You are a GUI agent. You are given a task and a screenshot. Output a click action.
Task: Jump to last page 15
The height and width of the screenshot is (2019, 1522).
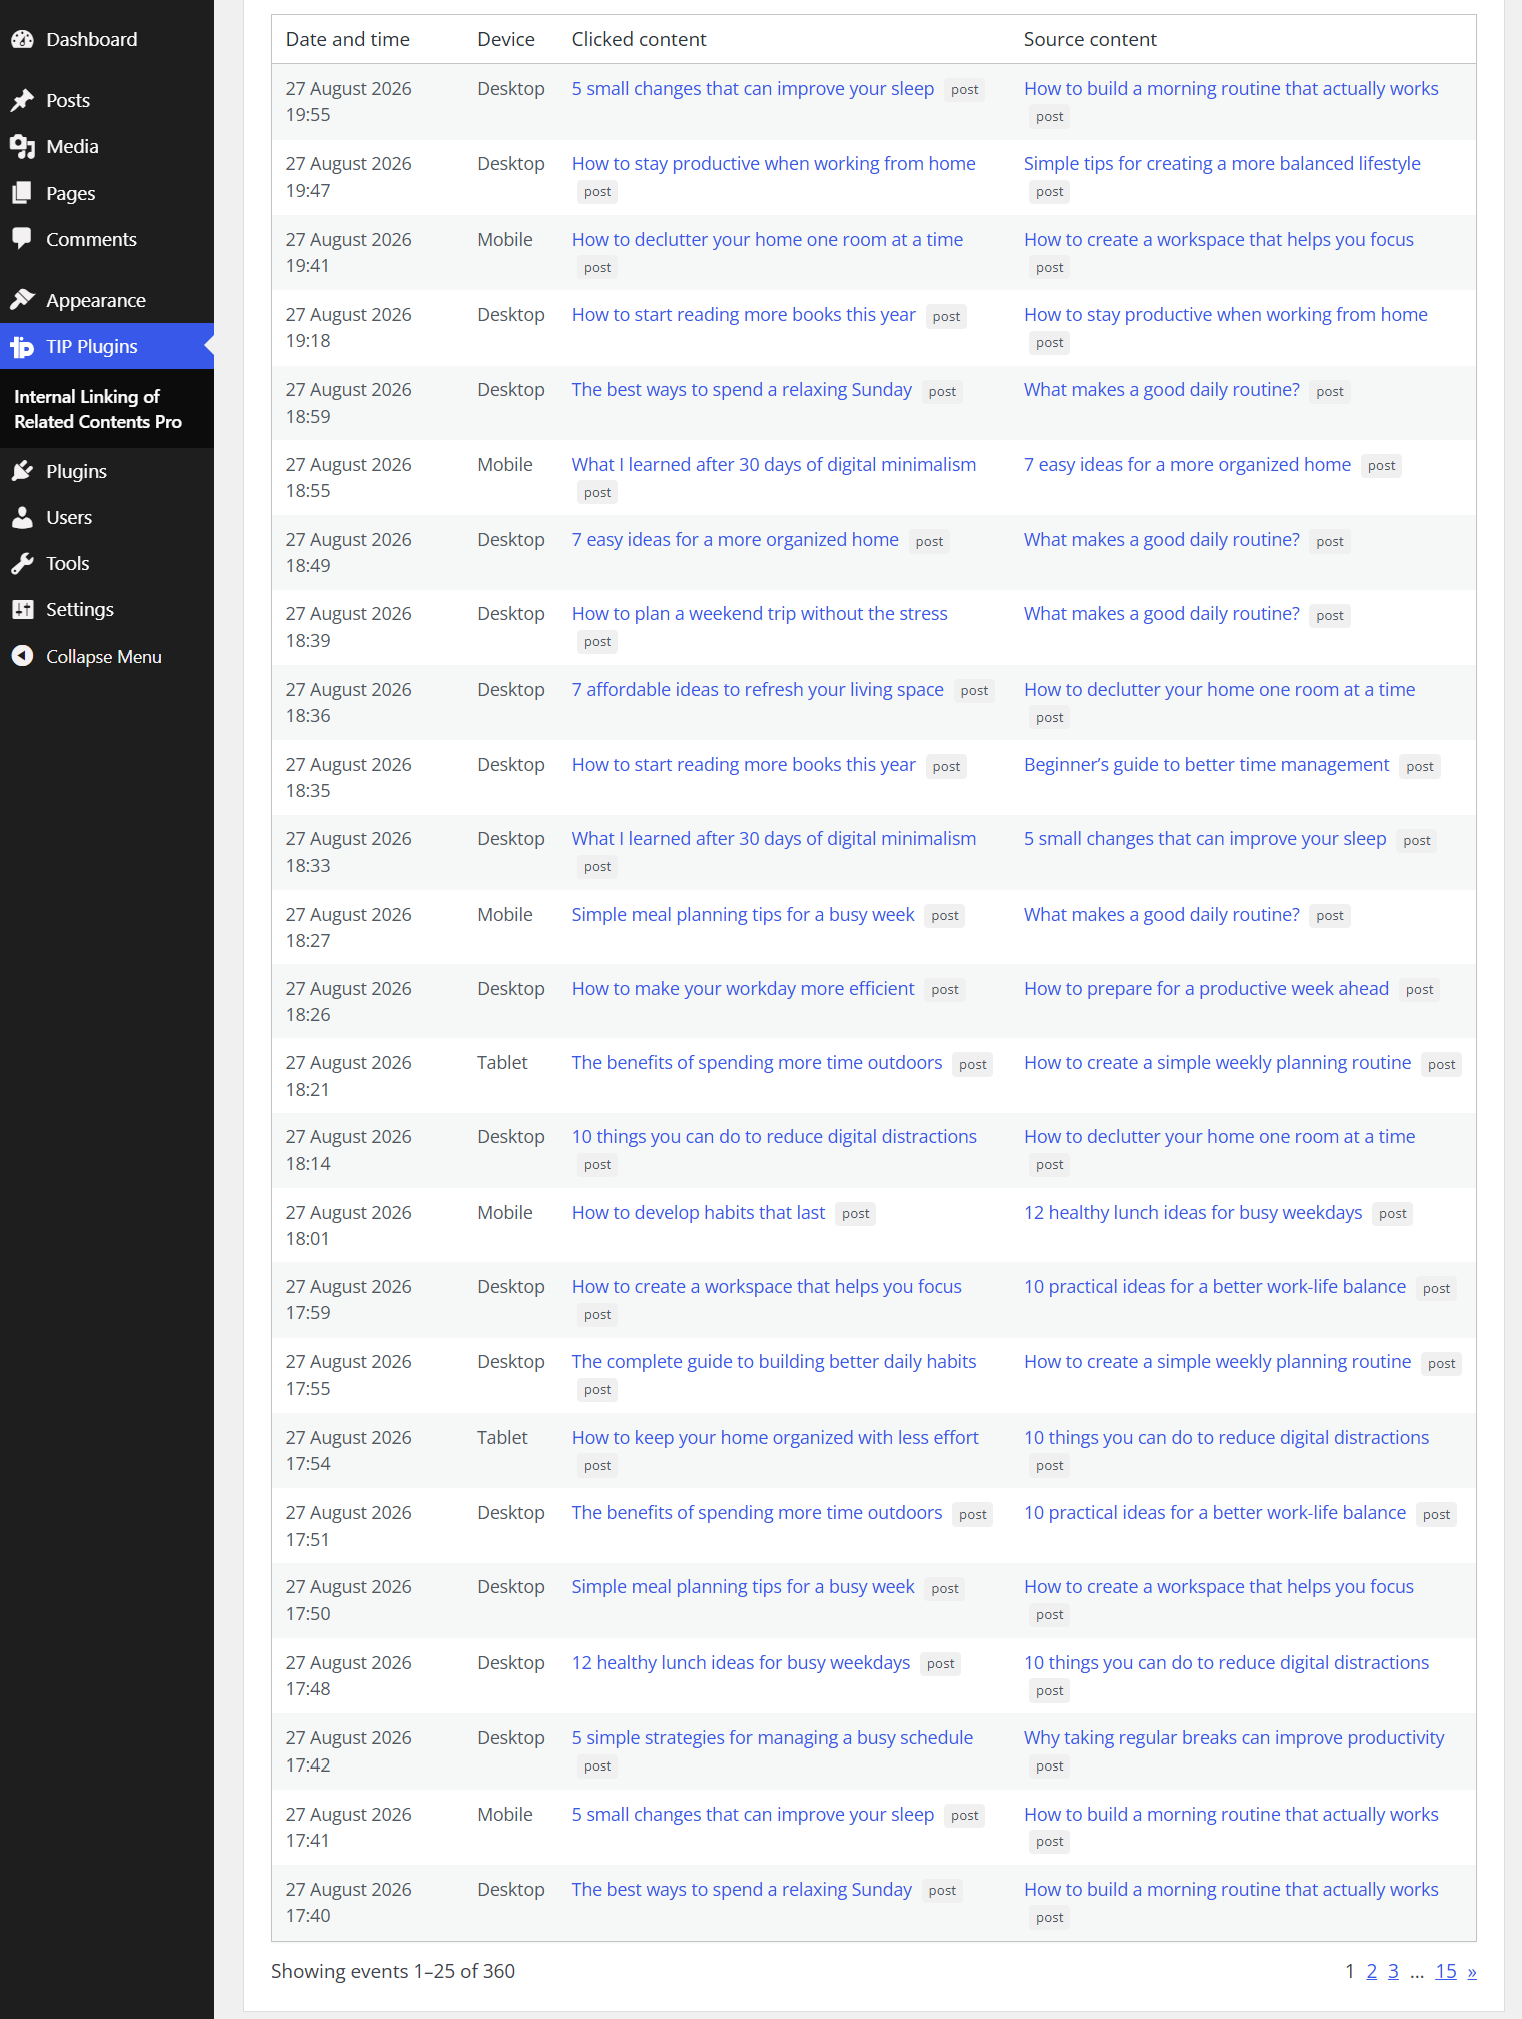pos(1445,1971)
